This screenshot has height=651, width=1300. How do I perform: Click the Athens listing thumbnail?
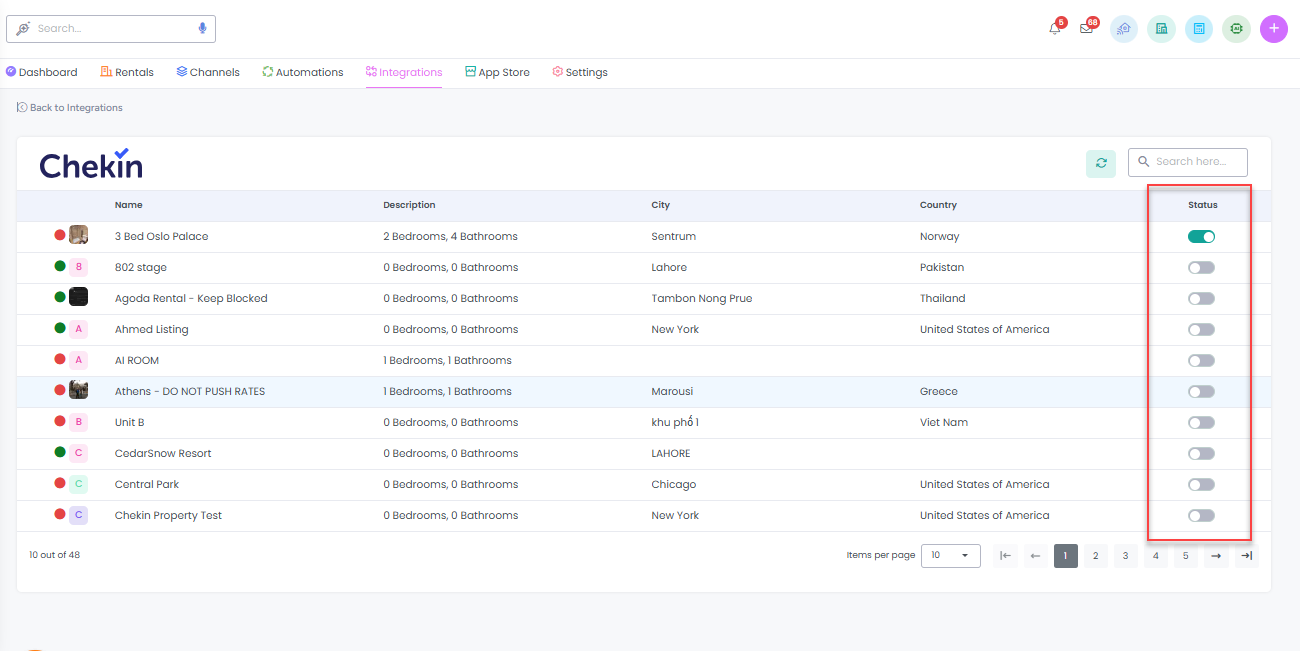click(x=78, y=391)
